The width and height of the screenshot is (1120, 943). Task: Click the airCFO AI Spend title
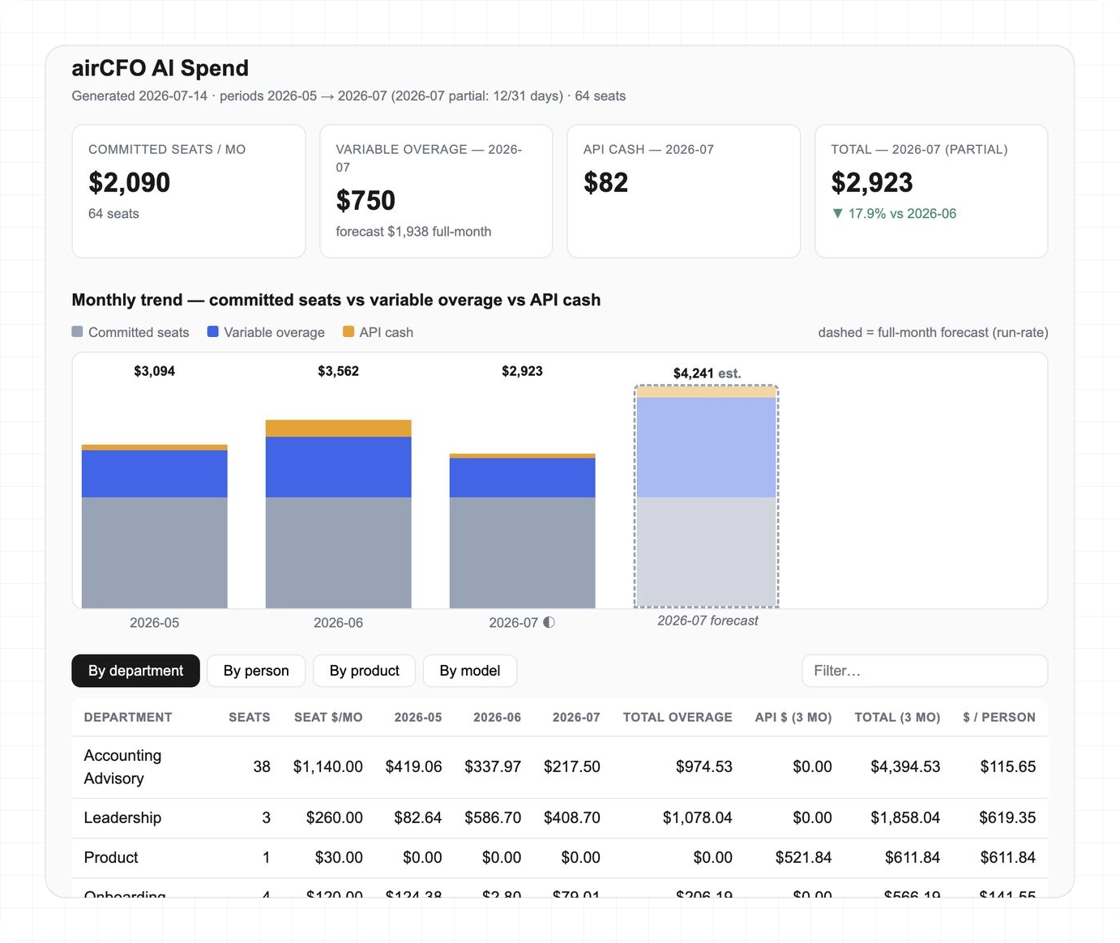160,68
